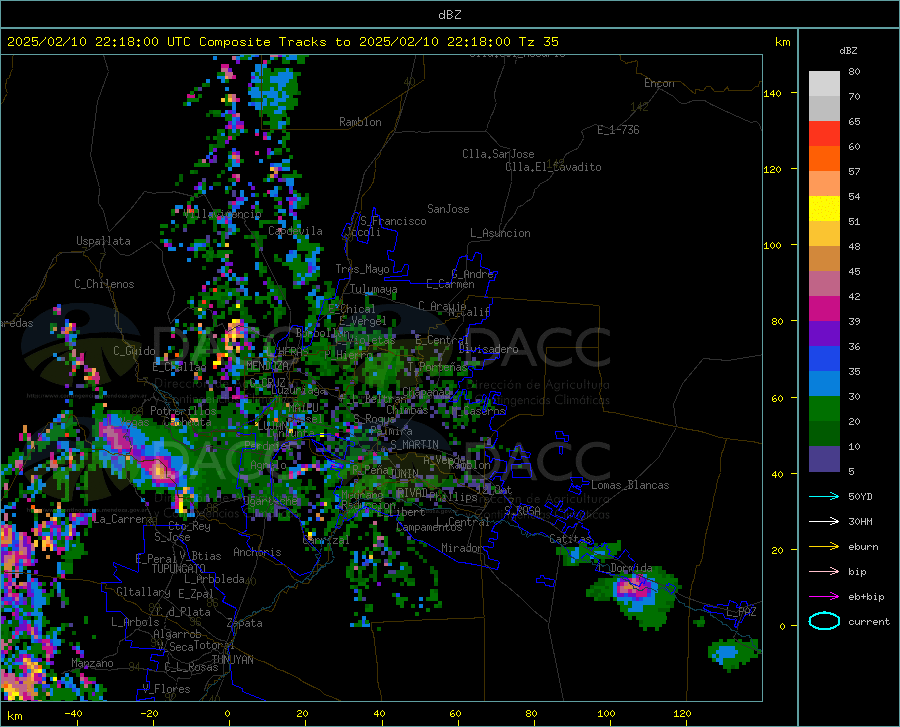Click the UTC Composite Tracks timestamp header

[x=282, y=42]
